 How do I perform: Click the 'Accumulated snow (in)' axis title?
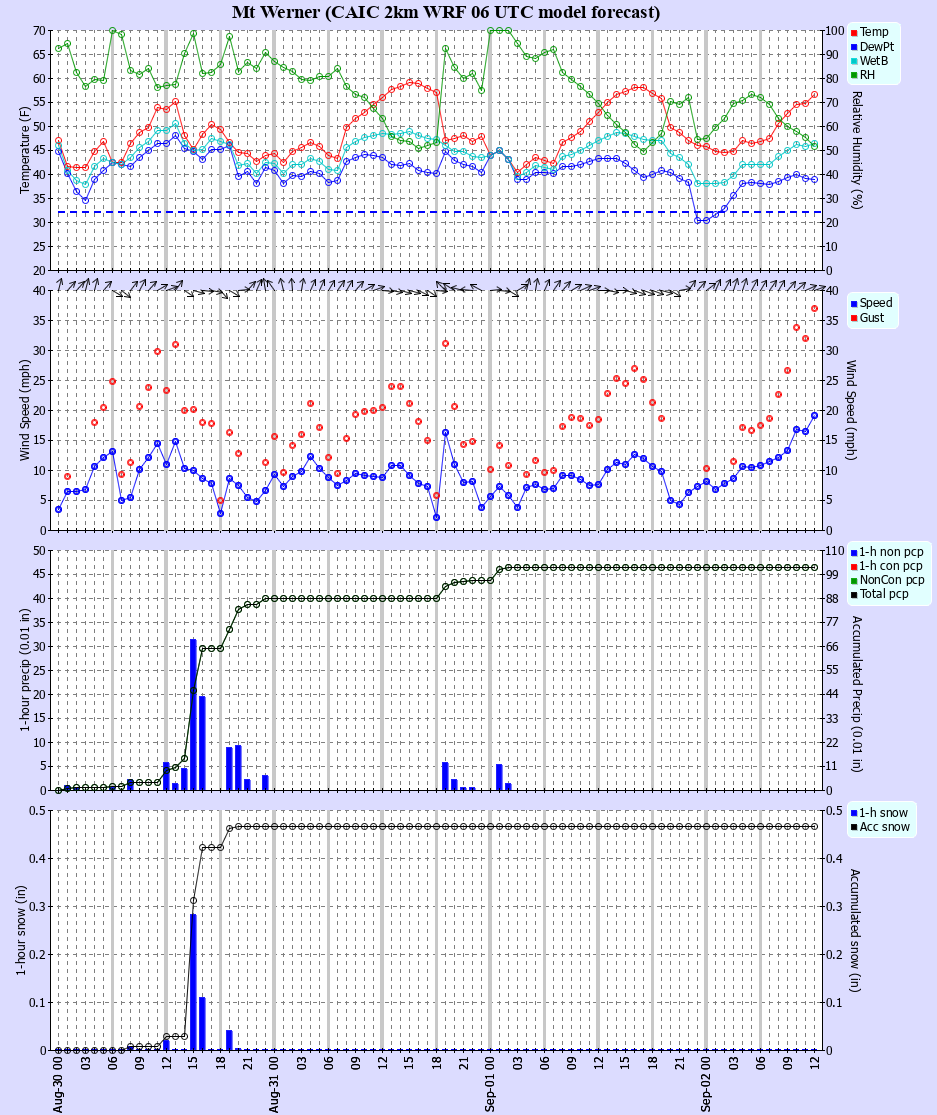855,930
